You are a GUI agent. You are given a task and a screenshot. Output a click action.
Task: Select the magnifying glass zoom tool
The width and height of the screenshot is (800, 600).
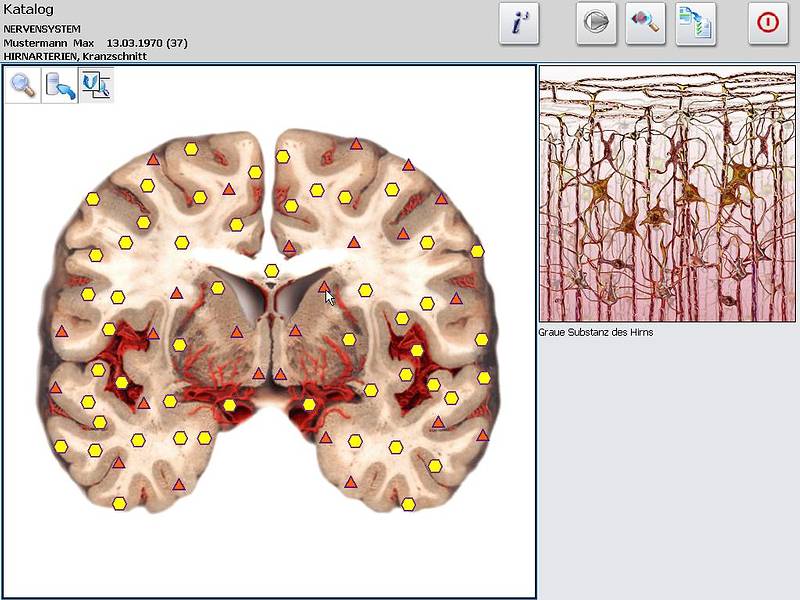22,86
